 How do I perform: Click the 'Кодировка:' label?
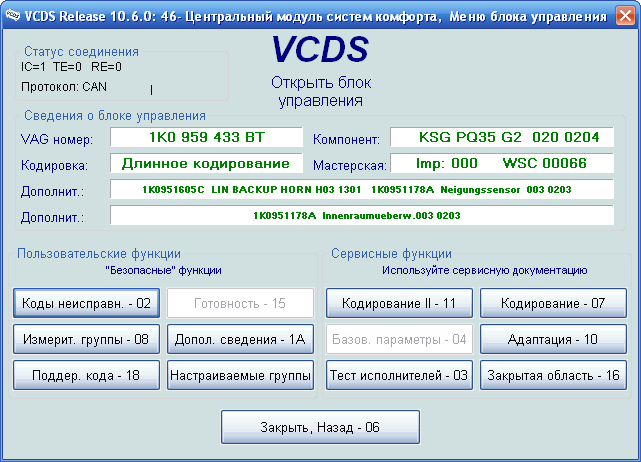pos(54,165)
